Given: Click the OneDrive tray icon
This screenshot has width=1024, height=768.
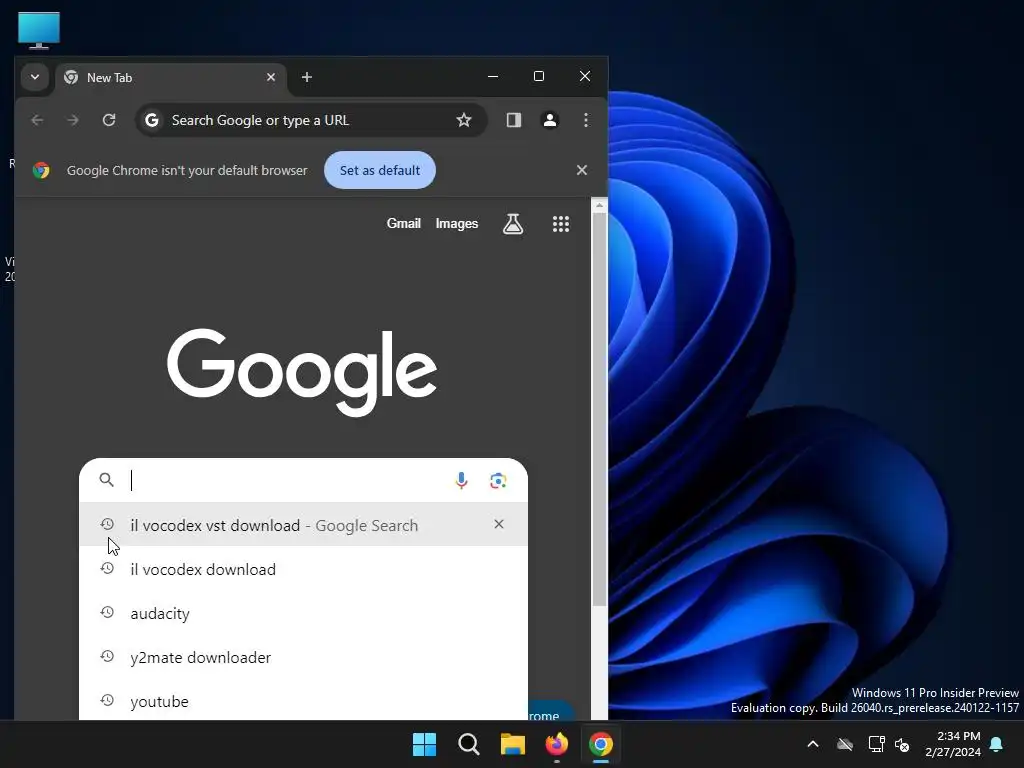Looking at the screenshot, I should click(x=845, y=744).
